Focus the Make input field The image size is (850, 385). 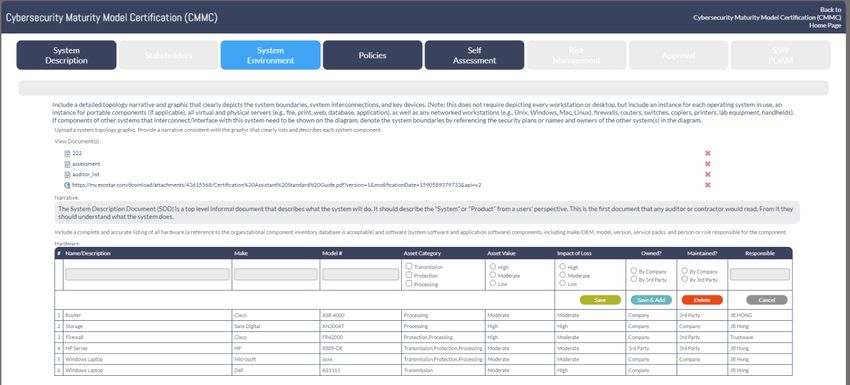[275, 274]
